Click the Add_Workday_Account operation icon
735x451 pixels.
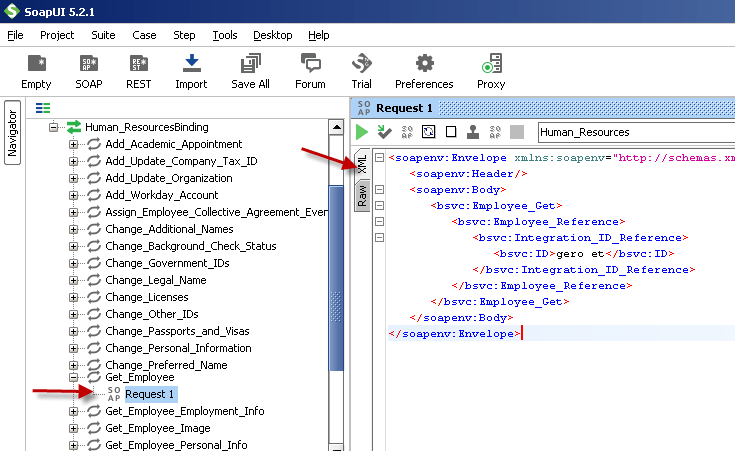tap(94, 195)
